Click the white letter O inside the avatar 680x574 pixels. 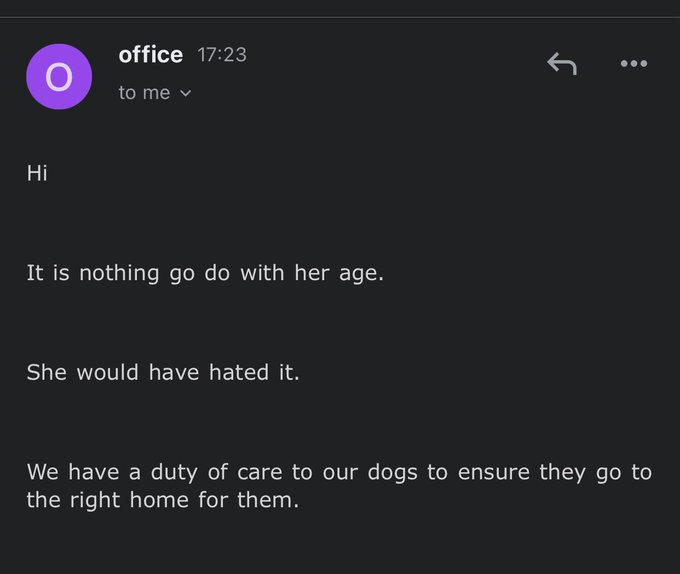59,77
